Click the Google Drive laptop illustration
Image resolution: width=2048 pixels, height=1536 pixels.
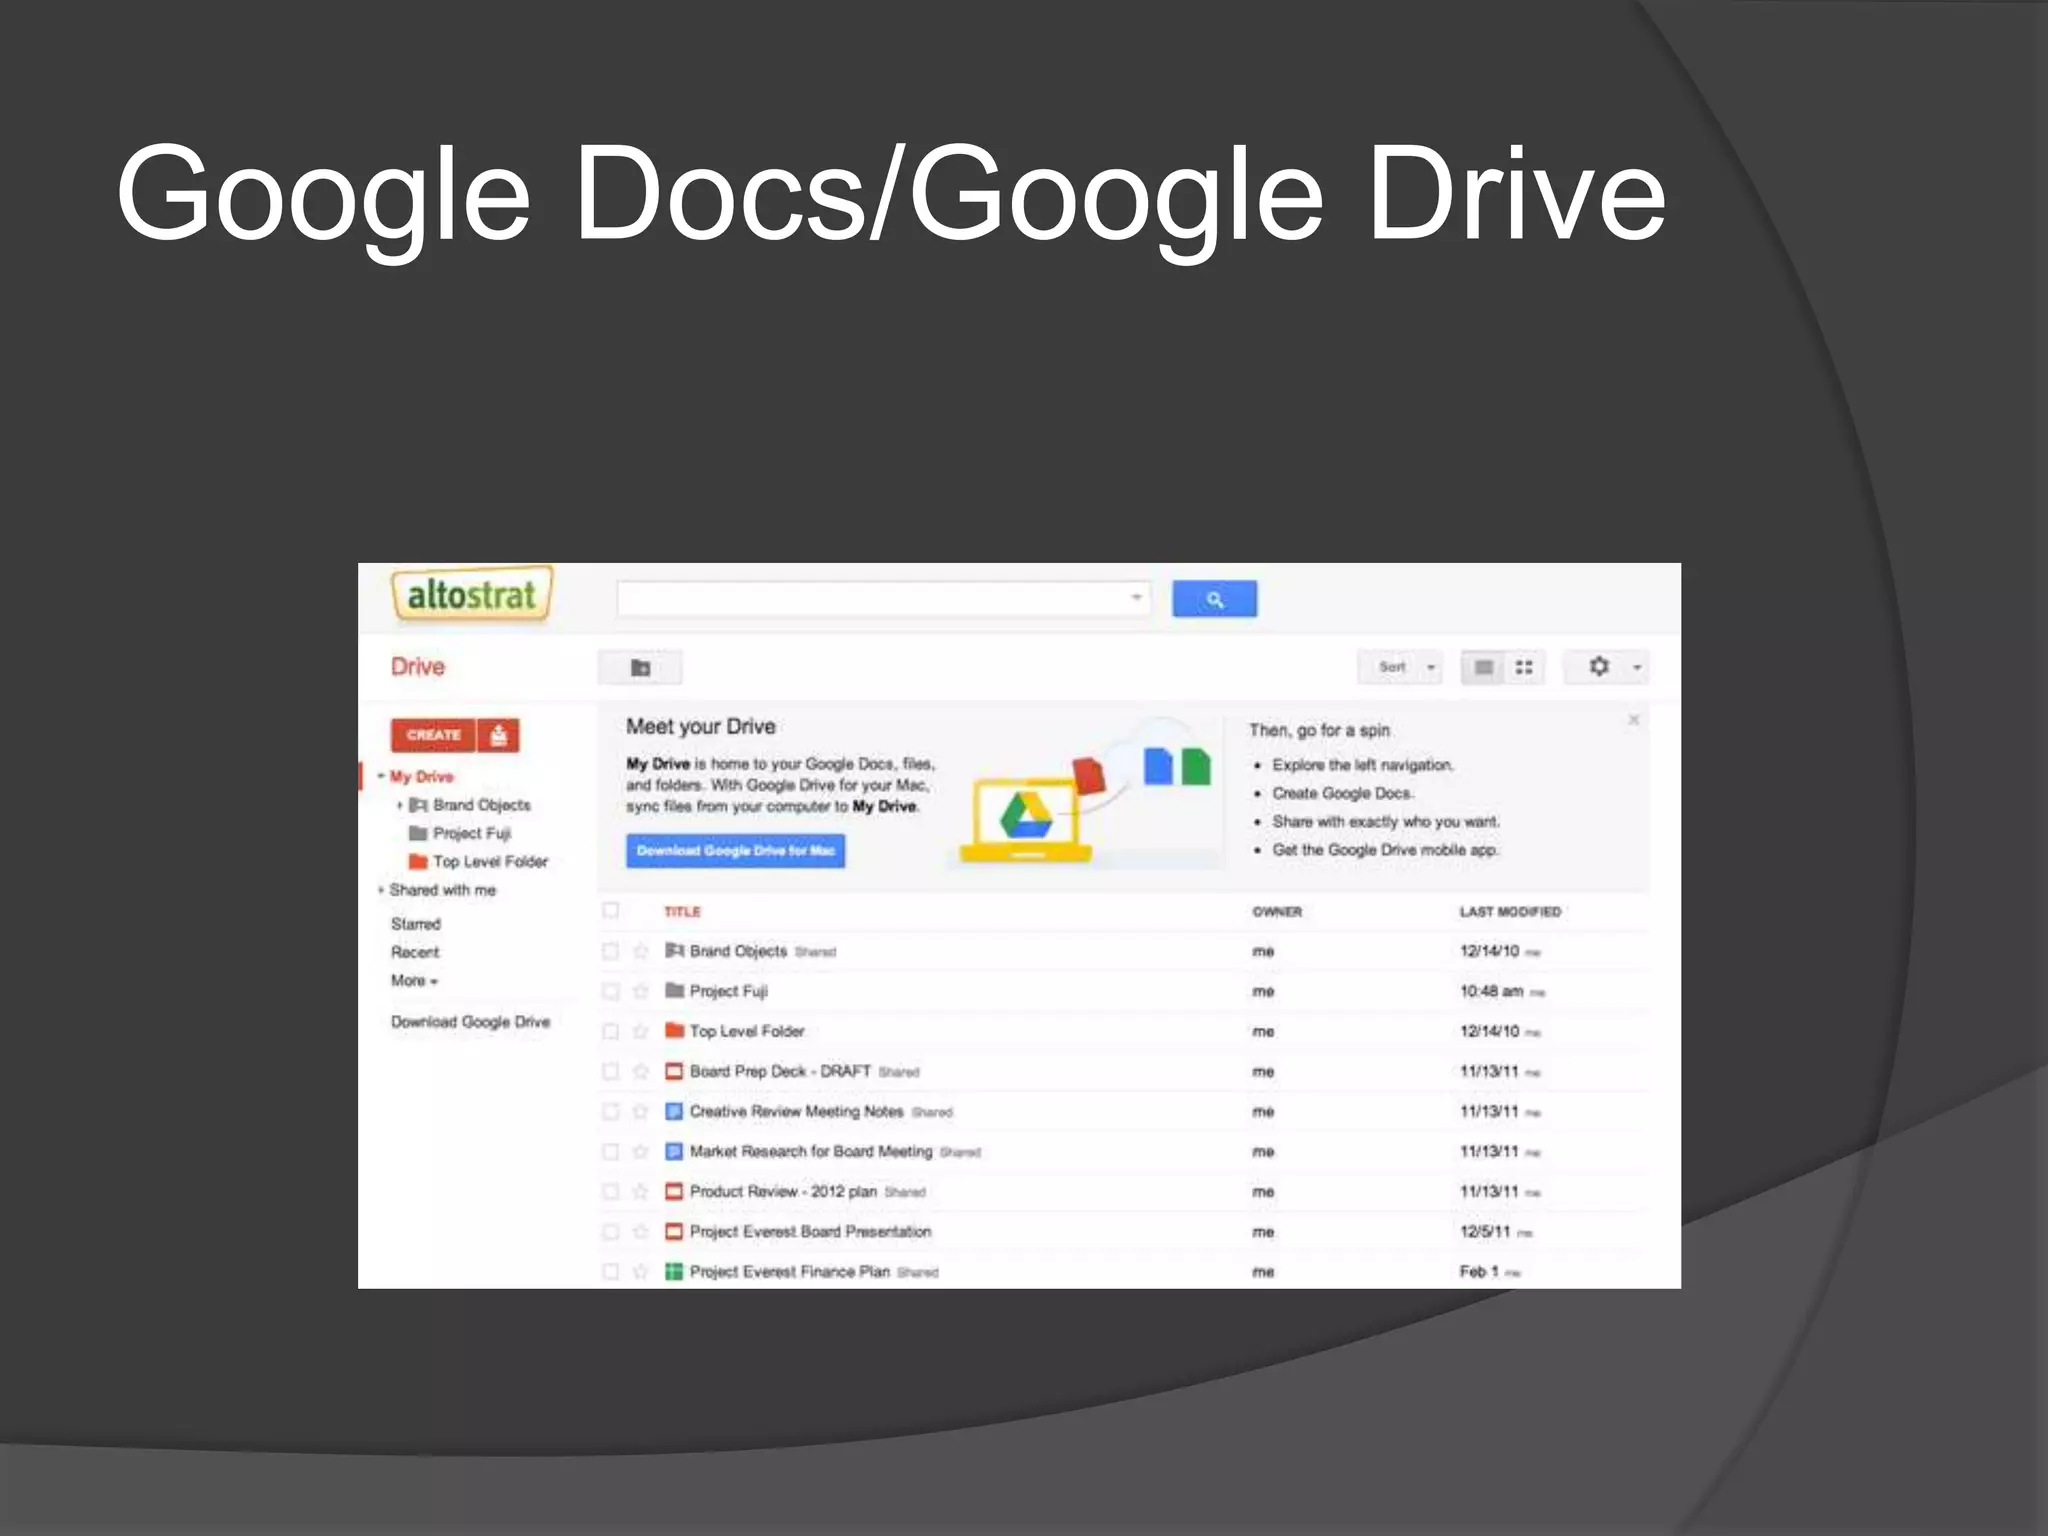tap(1026, 818)
